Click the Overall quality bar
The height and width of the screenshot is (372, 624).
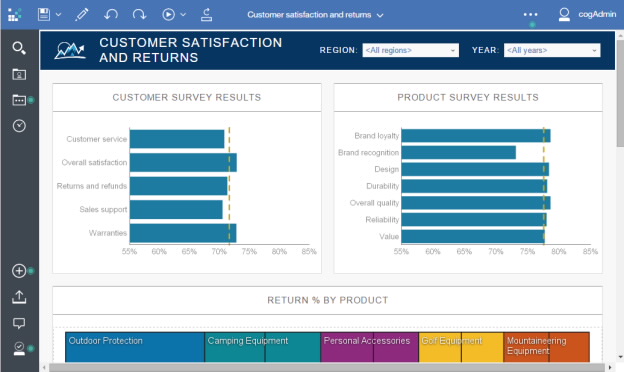click(x=476, y=203)
